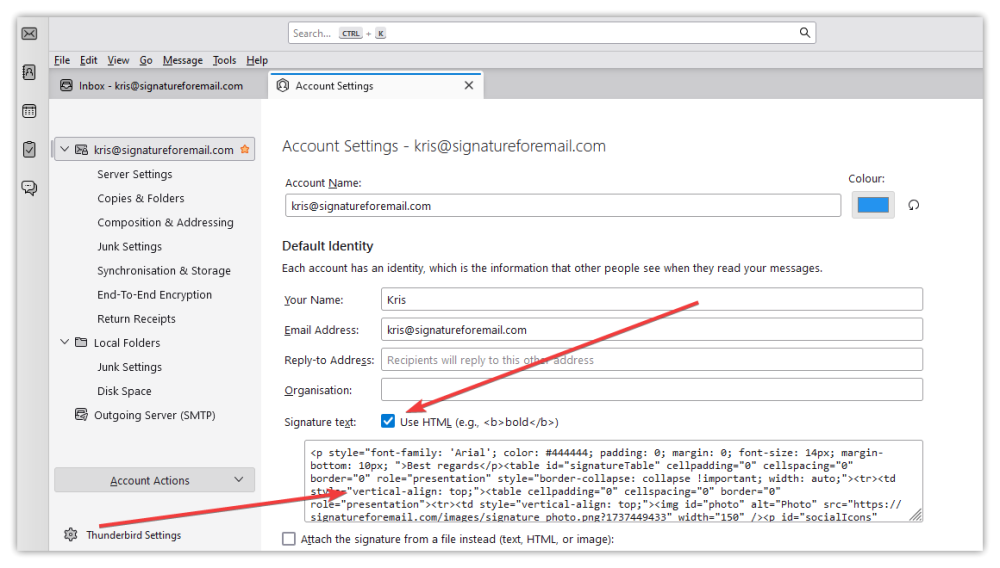Uncheck the Use HTML checkbox
This screenshot has height=568, width=1000.
(388, 421)
